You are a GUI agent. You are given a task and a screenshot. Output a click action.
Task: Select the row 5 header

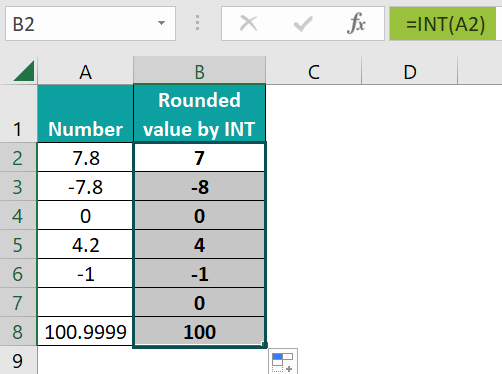[x=18, y=244]
